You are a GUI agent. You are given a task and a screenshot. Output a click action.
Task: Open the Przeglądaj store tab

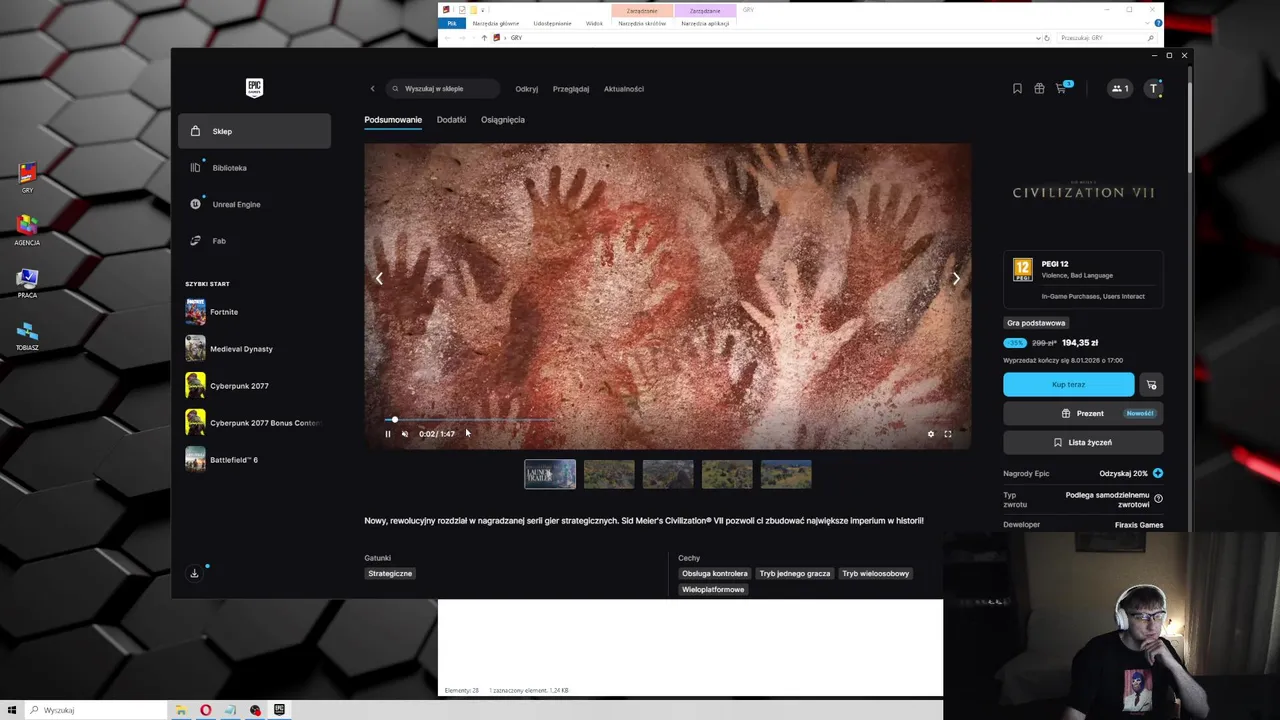coord(571,89)
